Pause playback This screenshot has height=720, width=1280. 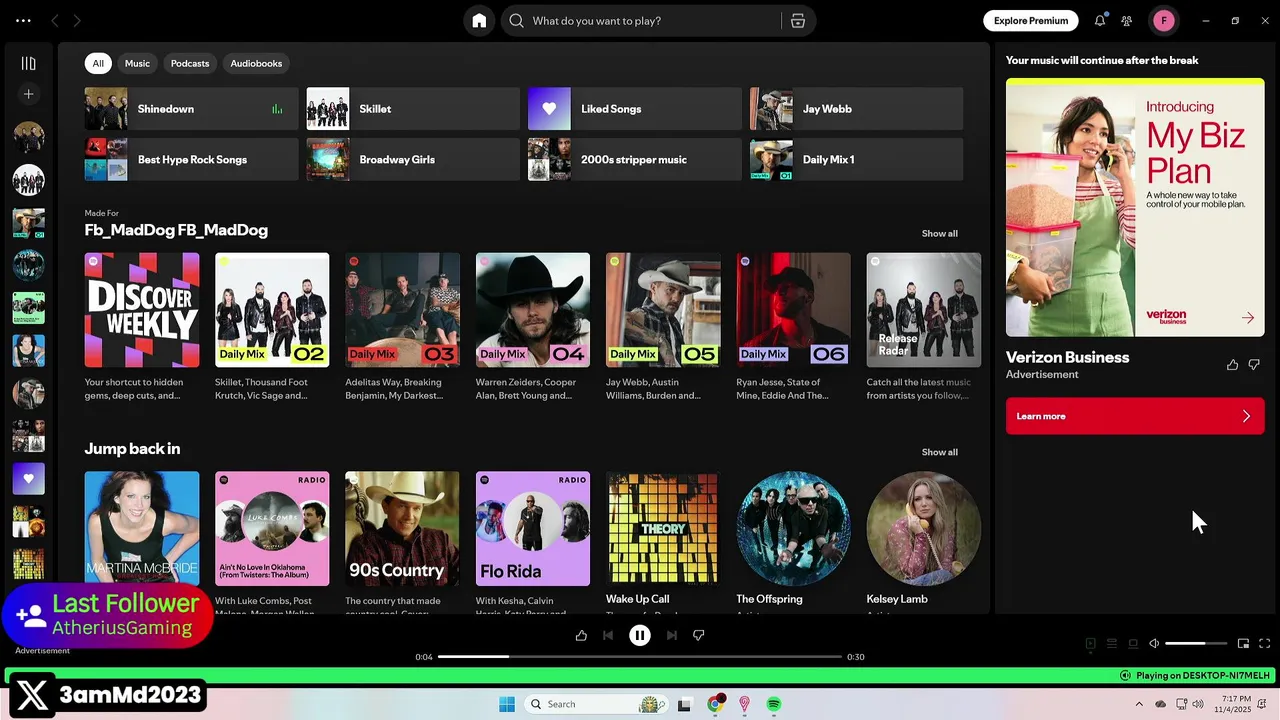pyautogui.click(x=640, y=635)
